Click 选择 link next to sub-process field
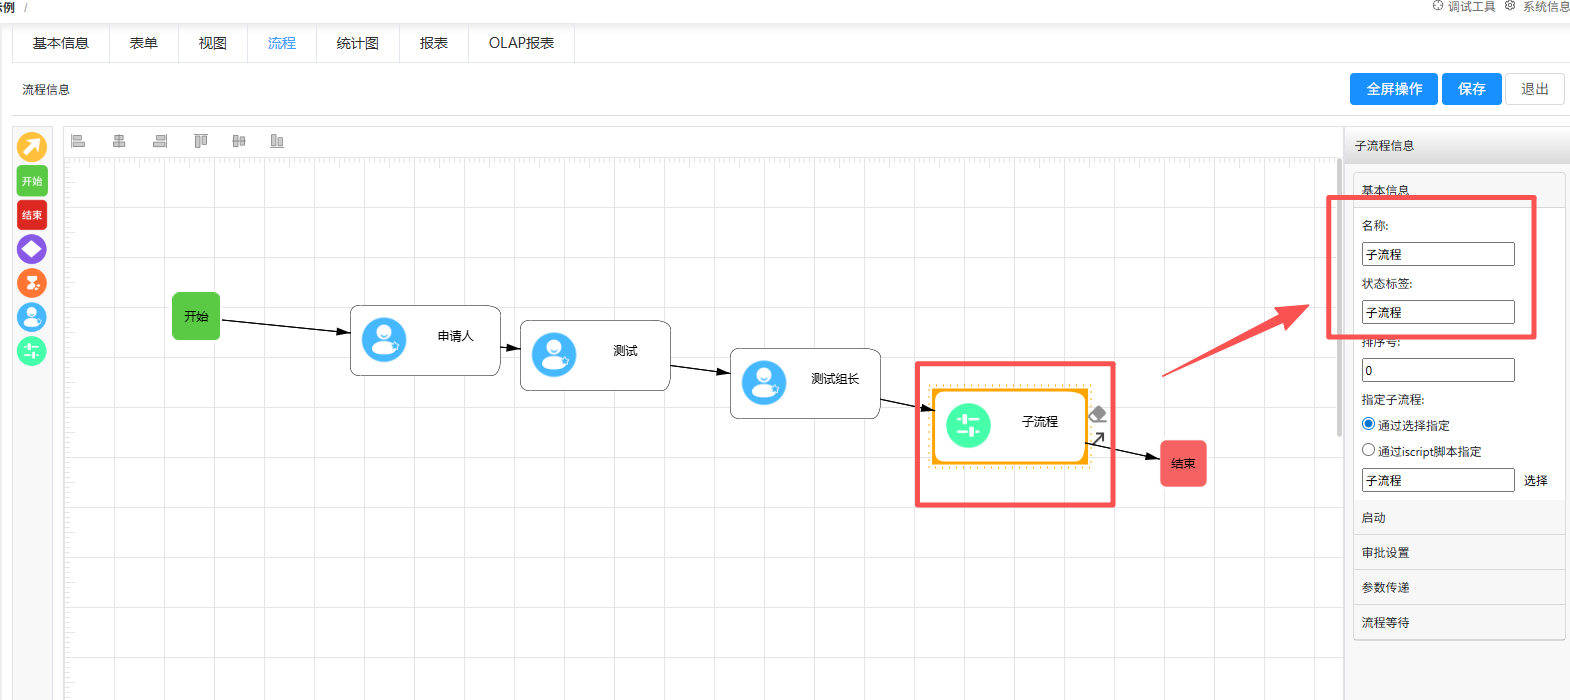Image resolution: width=1570 pixels, height=700 pixels. click(x=1536, y=481)
